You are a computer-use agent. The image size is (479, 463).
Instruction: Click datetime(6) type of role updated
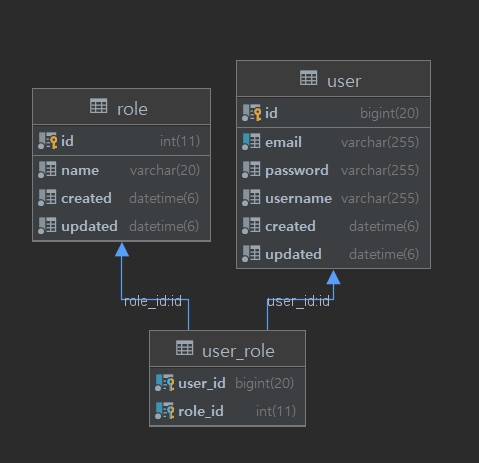coord(164,227)
